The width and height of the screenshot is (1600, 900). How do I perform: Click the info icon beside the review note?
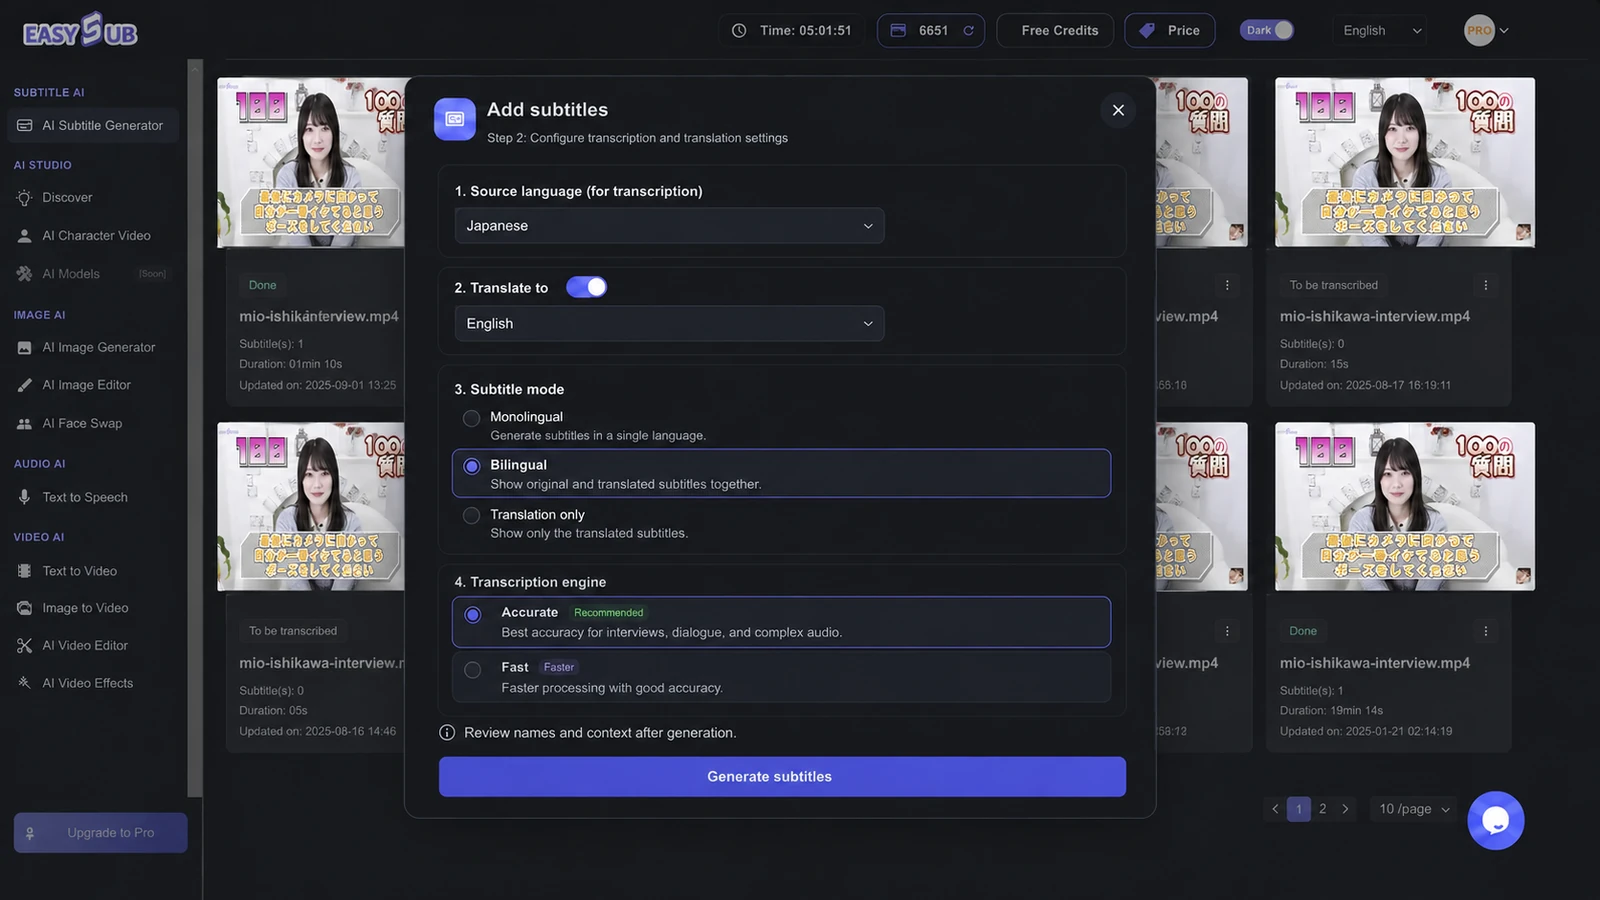point(447,733)
